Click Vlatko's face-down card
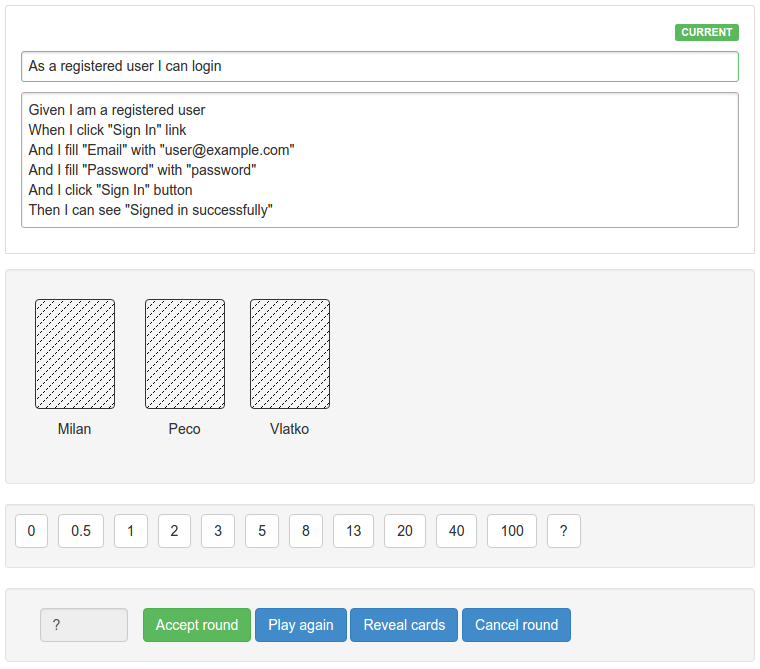 290,354
